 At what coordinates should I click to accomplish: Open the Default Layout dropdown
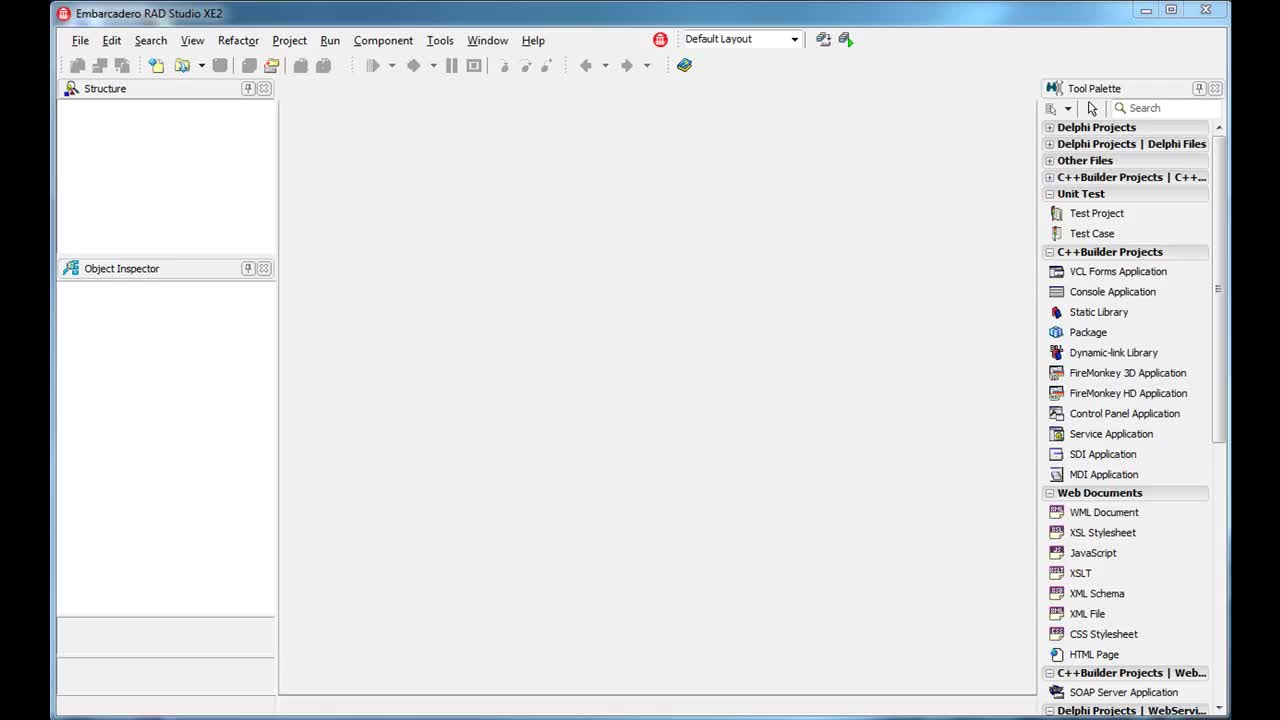pyautogui.click(x=795, y=40)
